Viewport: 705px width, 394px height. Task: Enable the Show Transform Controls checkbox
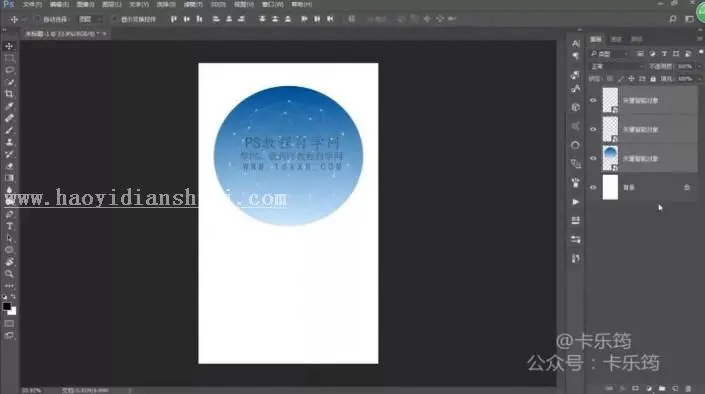click(114, 19)
